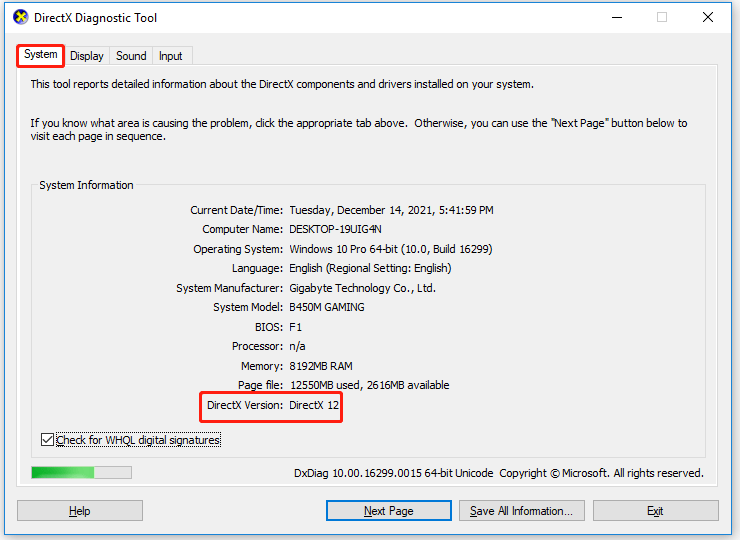The width and height of the screenshot is (740, 540).
Task: Click system model B450M GAMING
Action: (327, 307)
